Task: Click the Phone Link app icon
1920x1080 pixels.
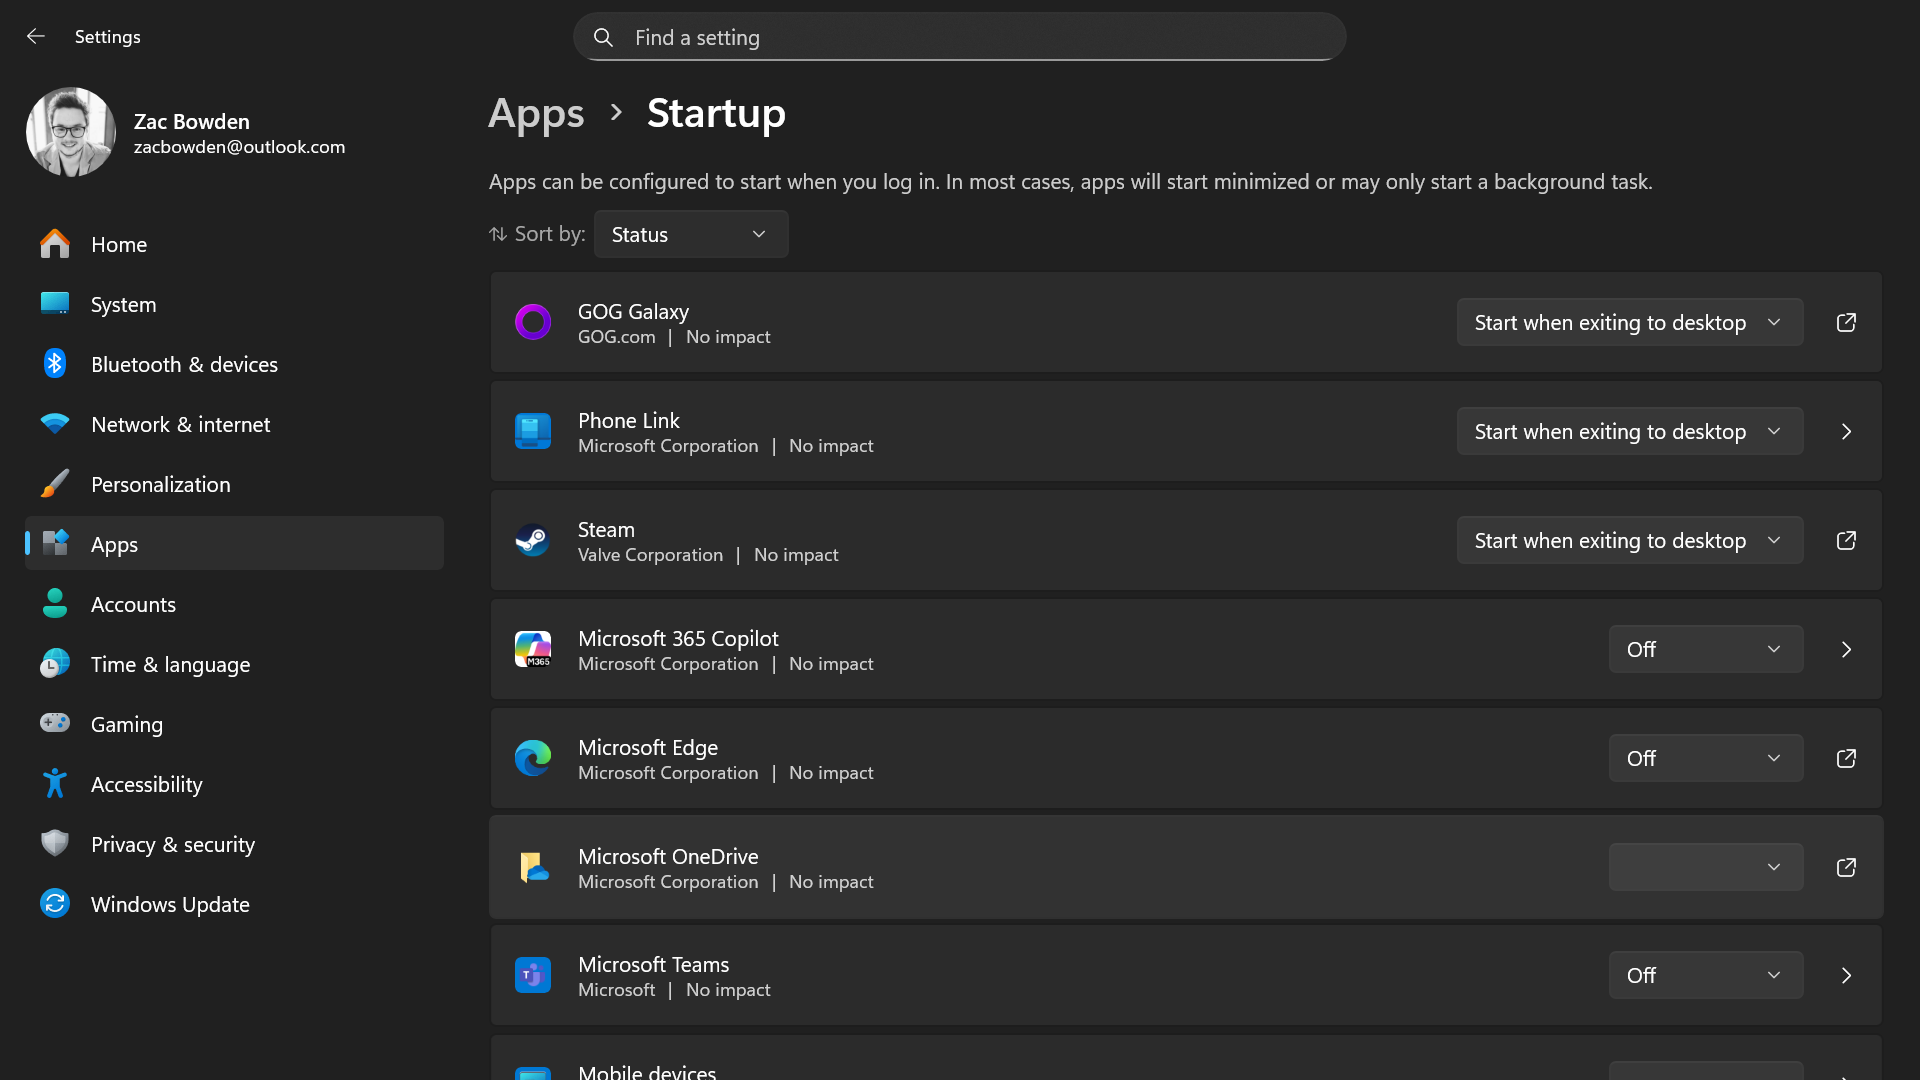Action: point(533,431)
